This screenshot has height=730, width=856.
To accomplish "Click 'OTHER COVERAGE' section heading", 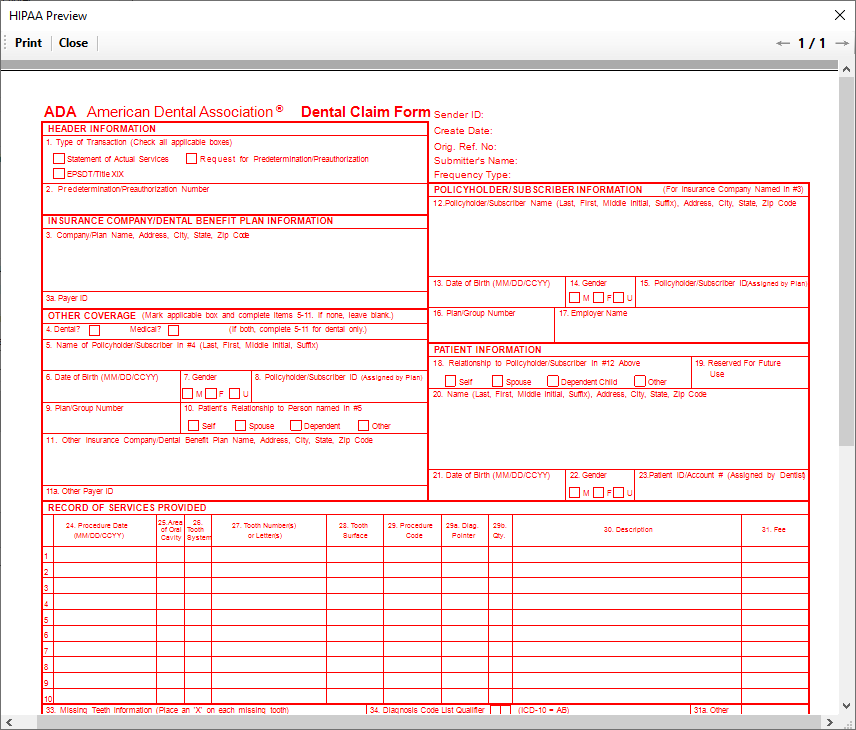I will (92, 316).
